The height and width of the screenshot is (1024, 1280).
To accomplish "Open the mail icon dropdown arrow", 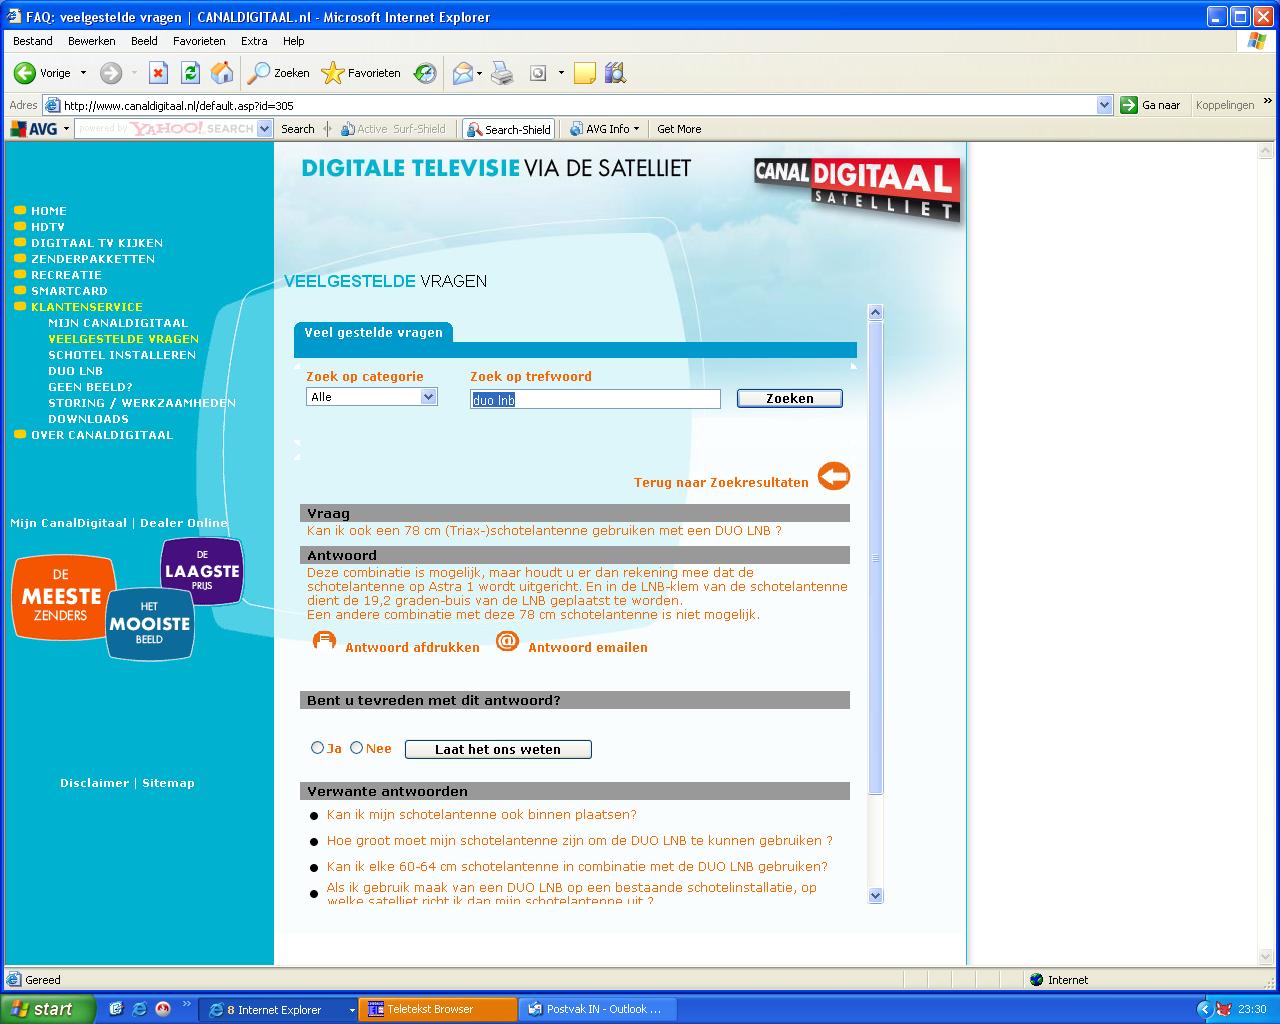I will [x=479, y=73].
